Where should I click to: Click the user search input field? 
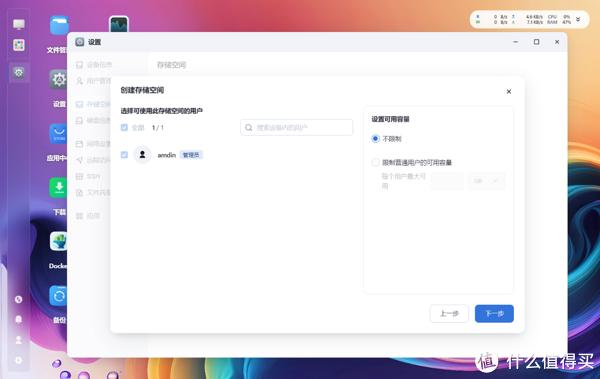[x=297, y=127]
